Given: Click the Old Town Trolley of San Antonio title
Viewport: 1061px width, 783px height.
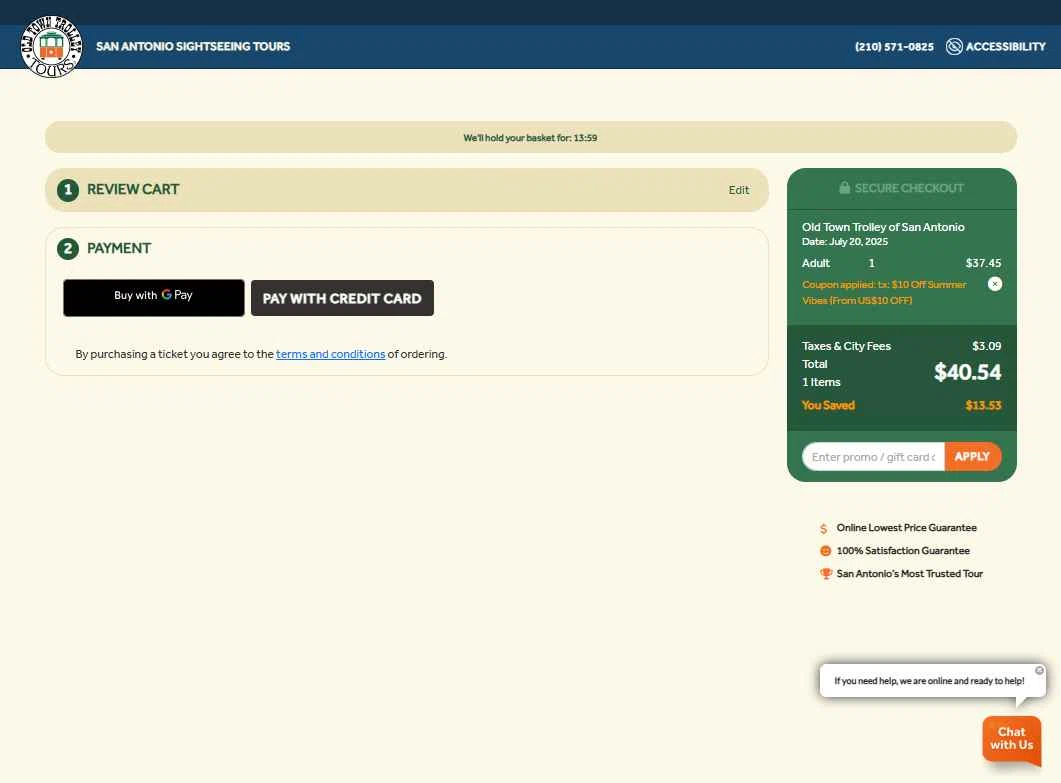Looking at the screenshot, I should [x=883, y=227].
